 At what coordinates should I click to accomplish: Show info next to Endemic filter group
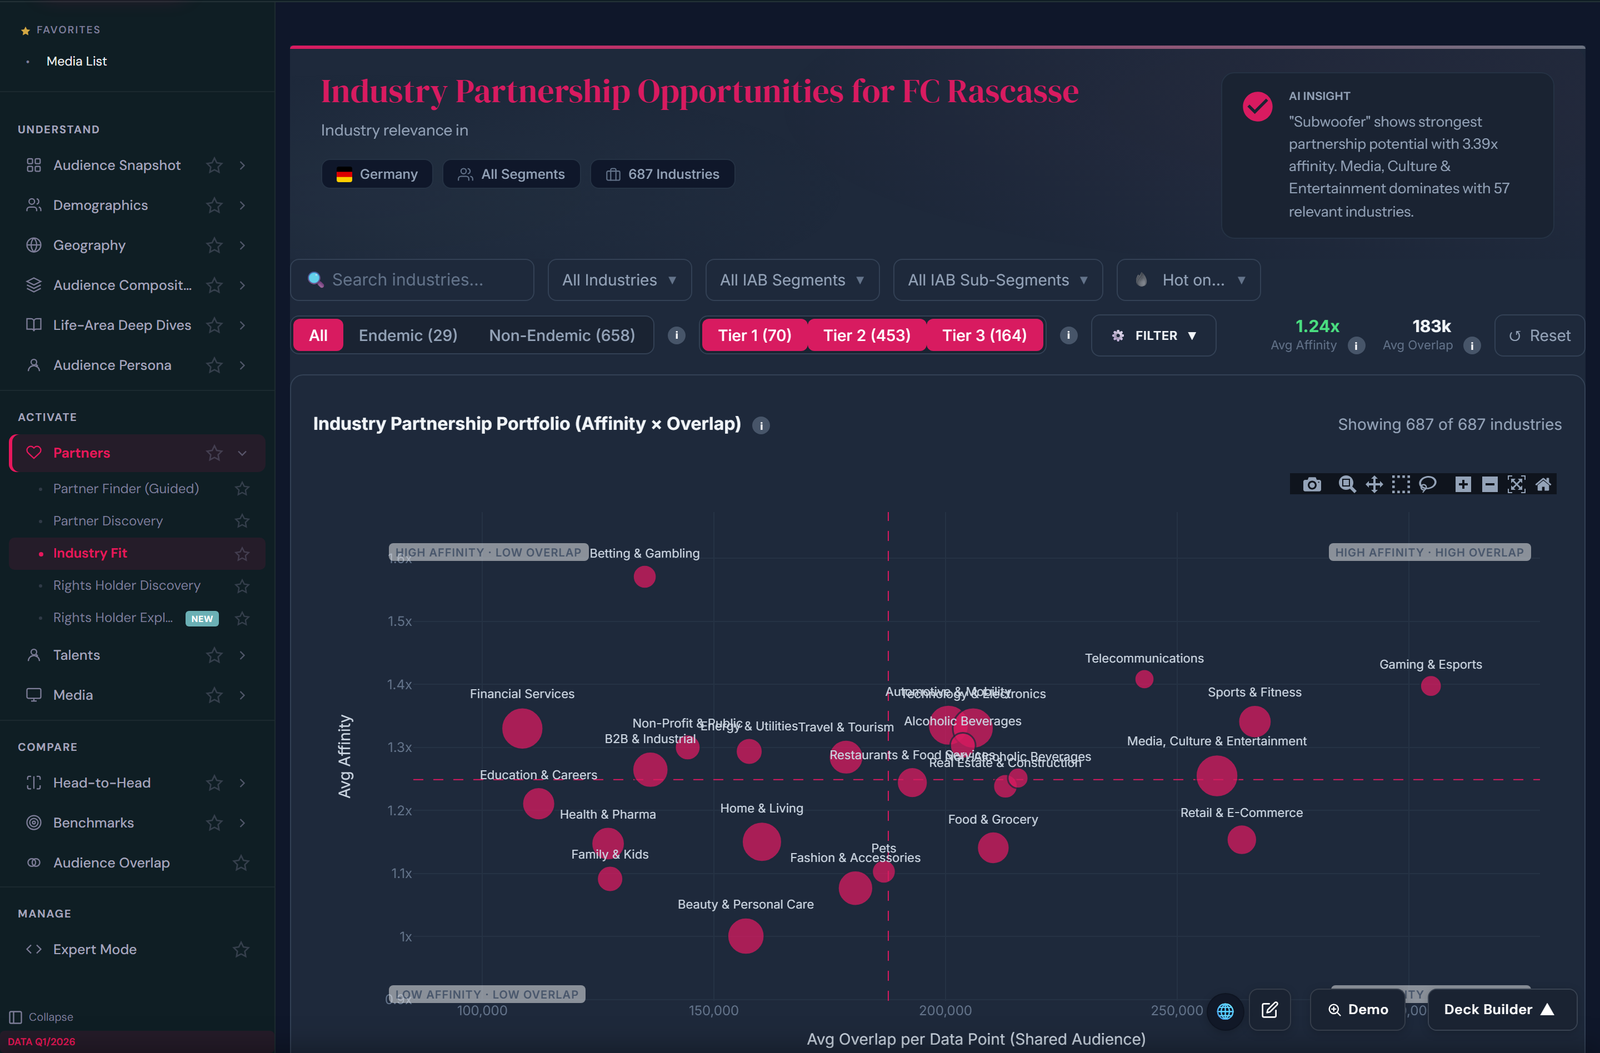coord(677,335)
